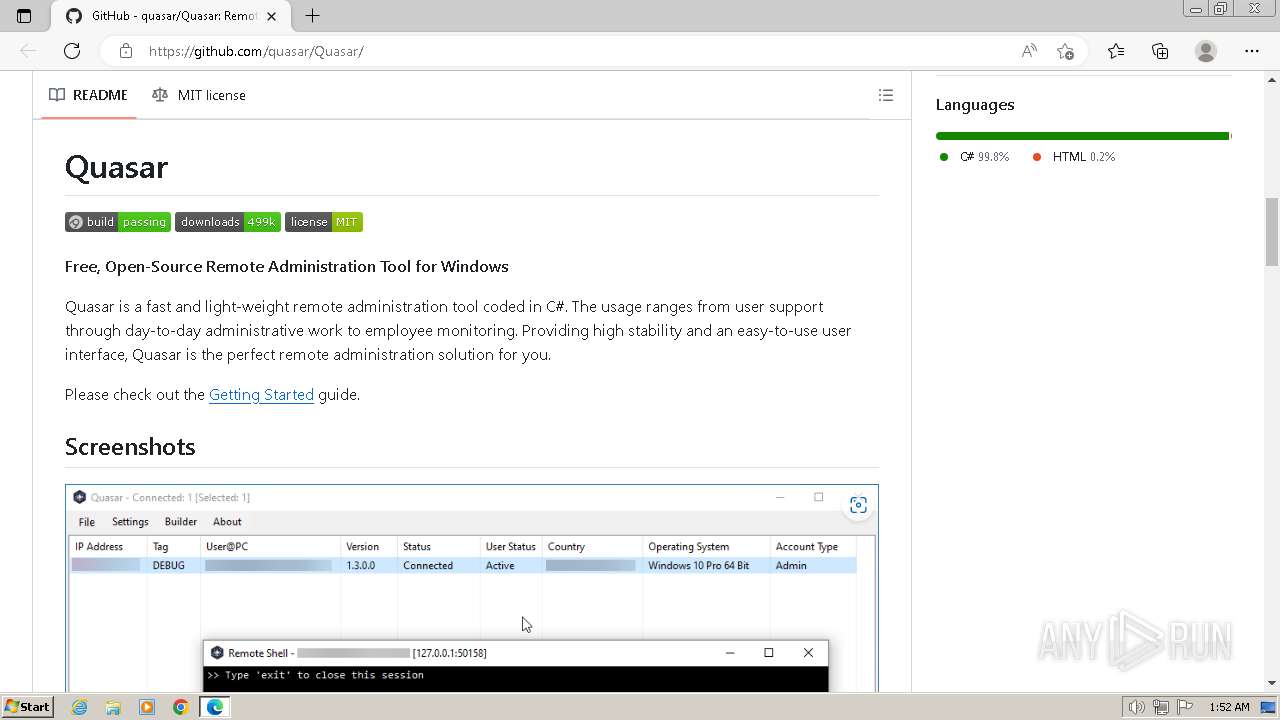Open File Explorer from taskbar
This screenshot has width=1280, height=720.
tap(113, 707)
